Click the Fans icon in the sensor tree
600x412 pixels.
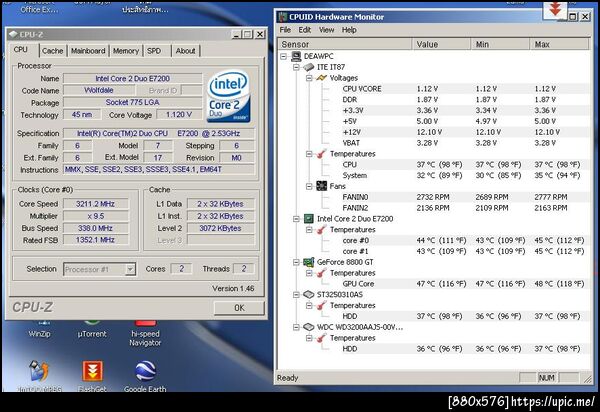click(x=321, y=186)
